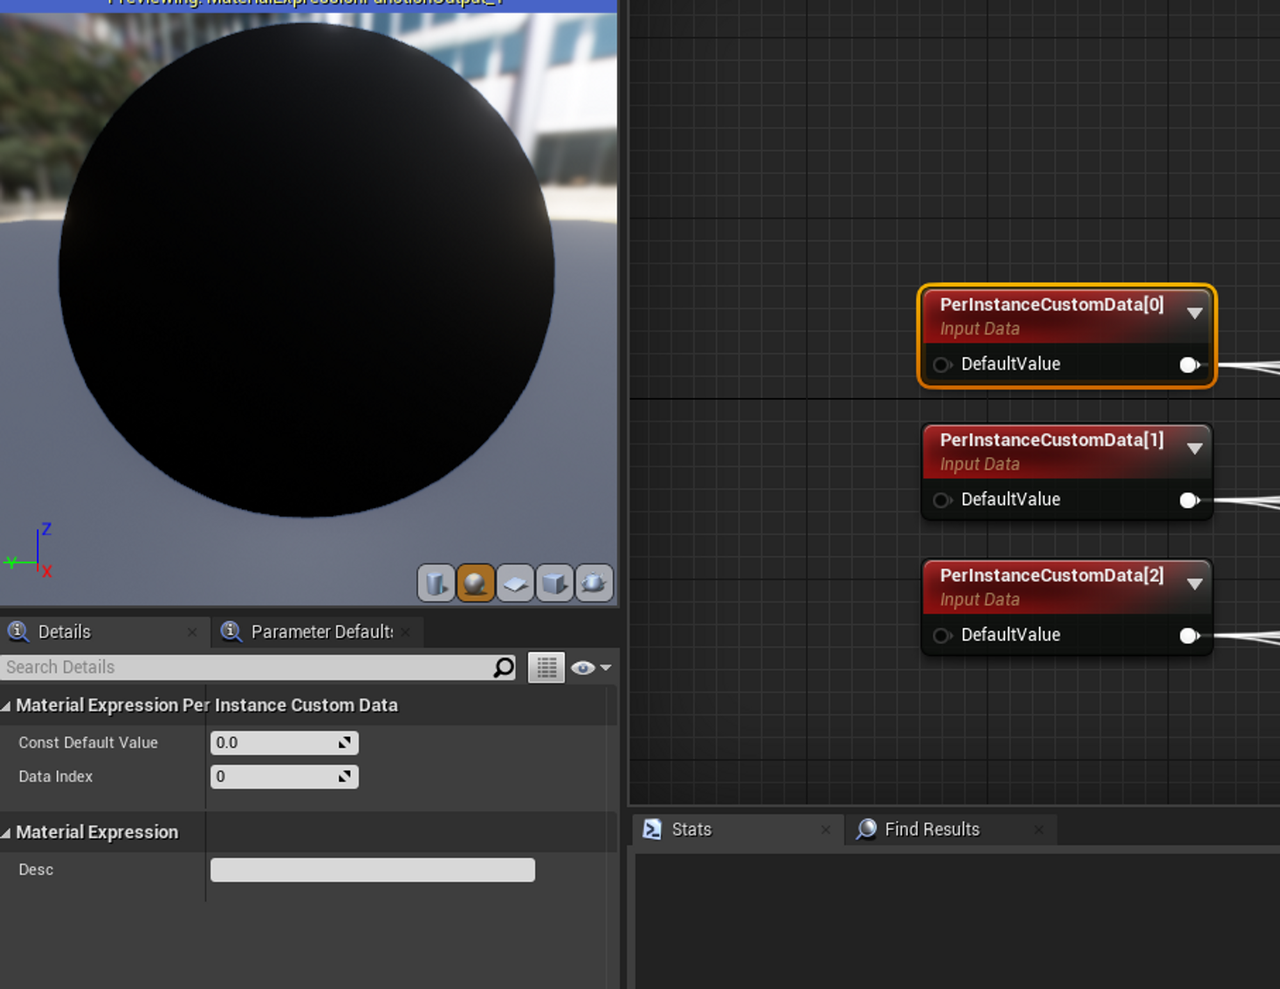Viewport: 1280px width, 989px height.
Task: Click DefaultValue input pin on PerInstanceCustomData[0]
Action: click(941, 365)
